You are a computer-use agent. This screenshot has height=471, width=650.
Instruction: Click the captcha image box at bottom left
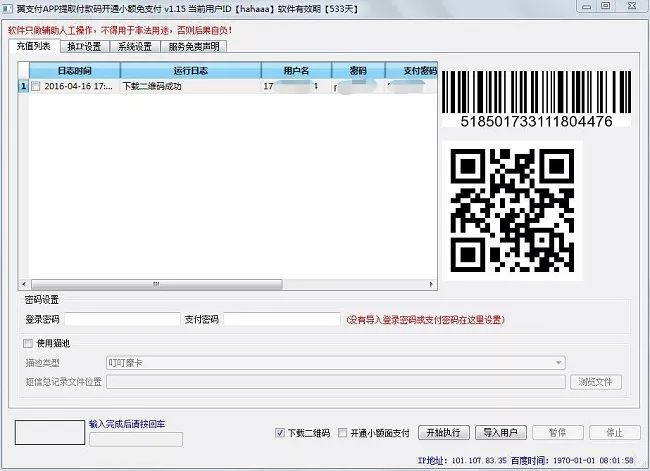[x=50, y=432]
